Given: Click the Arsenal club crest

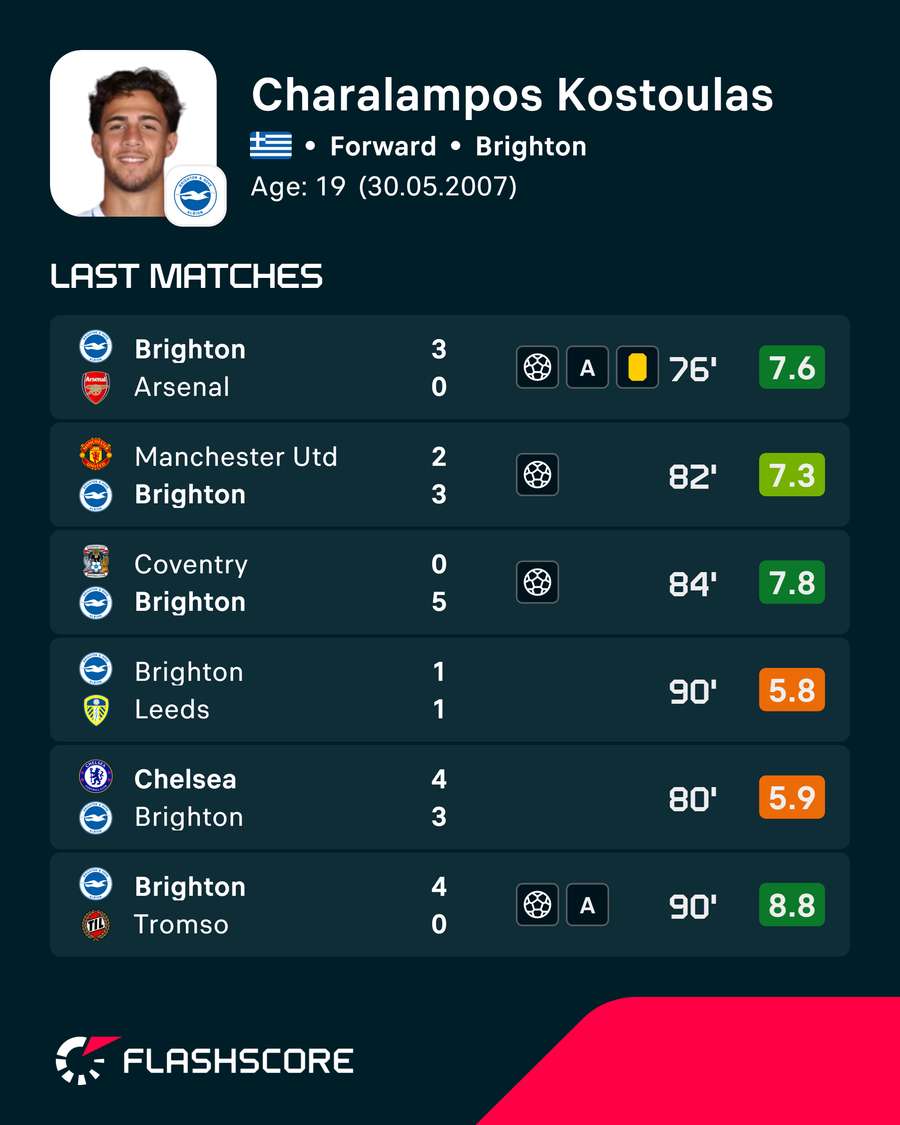Looking at the screenshot, I should [x=95, y=387].
